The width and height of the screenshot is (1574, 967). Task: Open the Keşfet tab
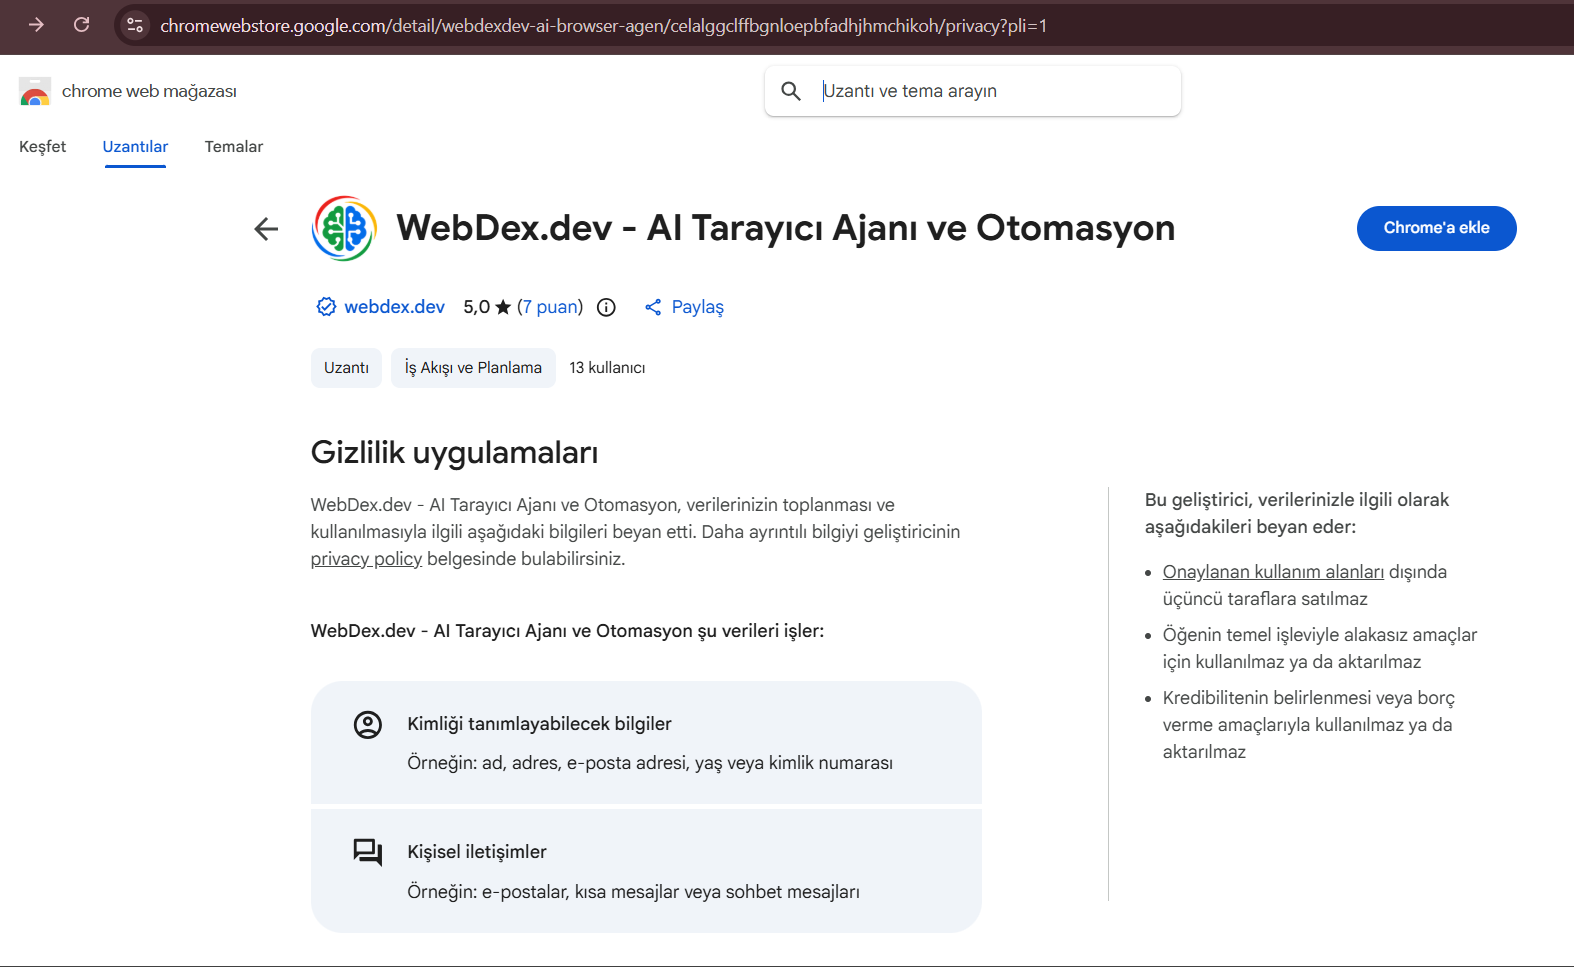43,146
